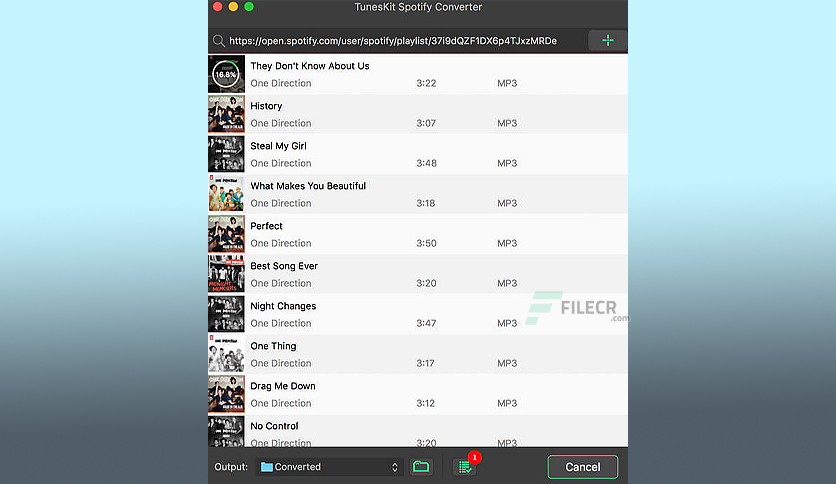Select track title Night Changes
Screen dimensions: 836x484
[x=283, y=306]
